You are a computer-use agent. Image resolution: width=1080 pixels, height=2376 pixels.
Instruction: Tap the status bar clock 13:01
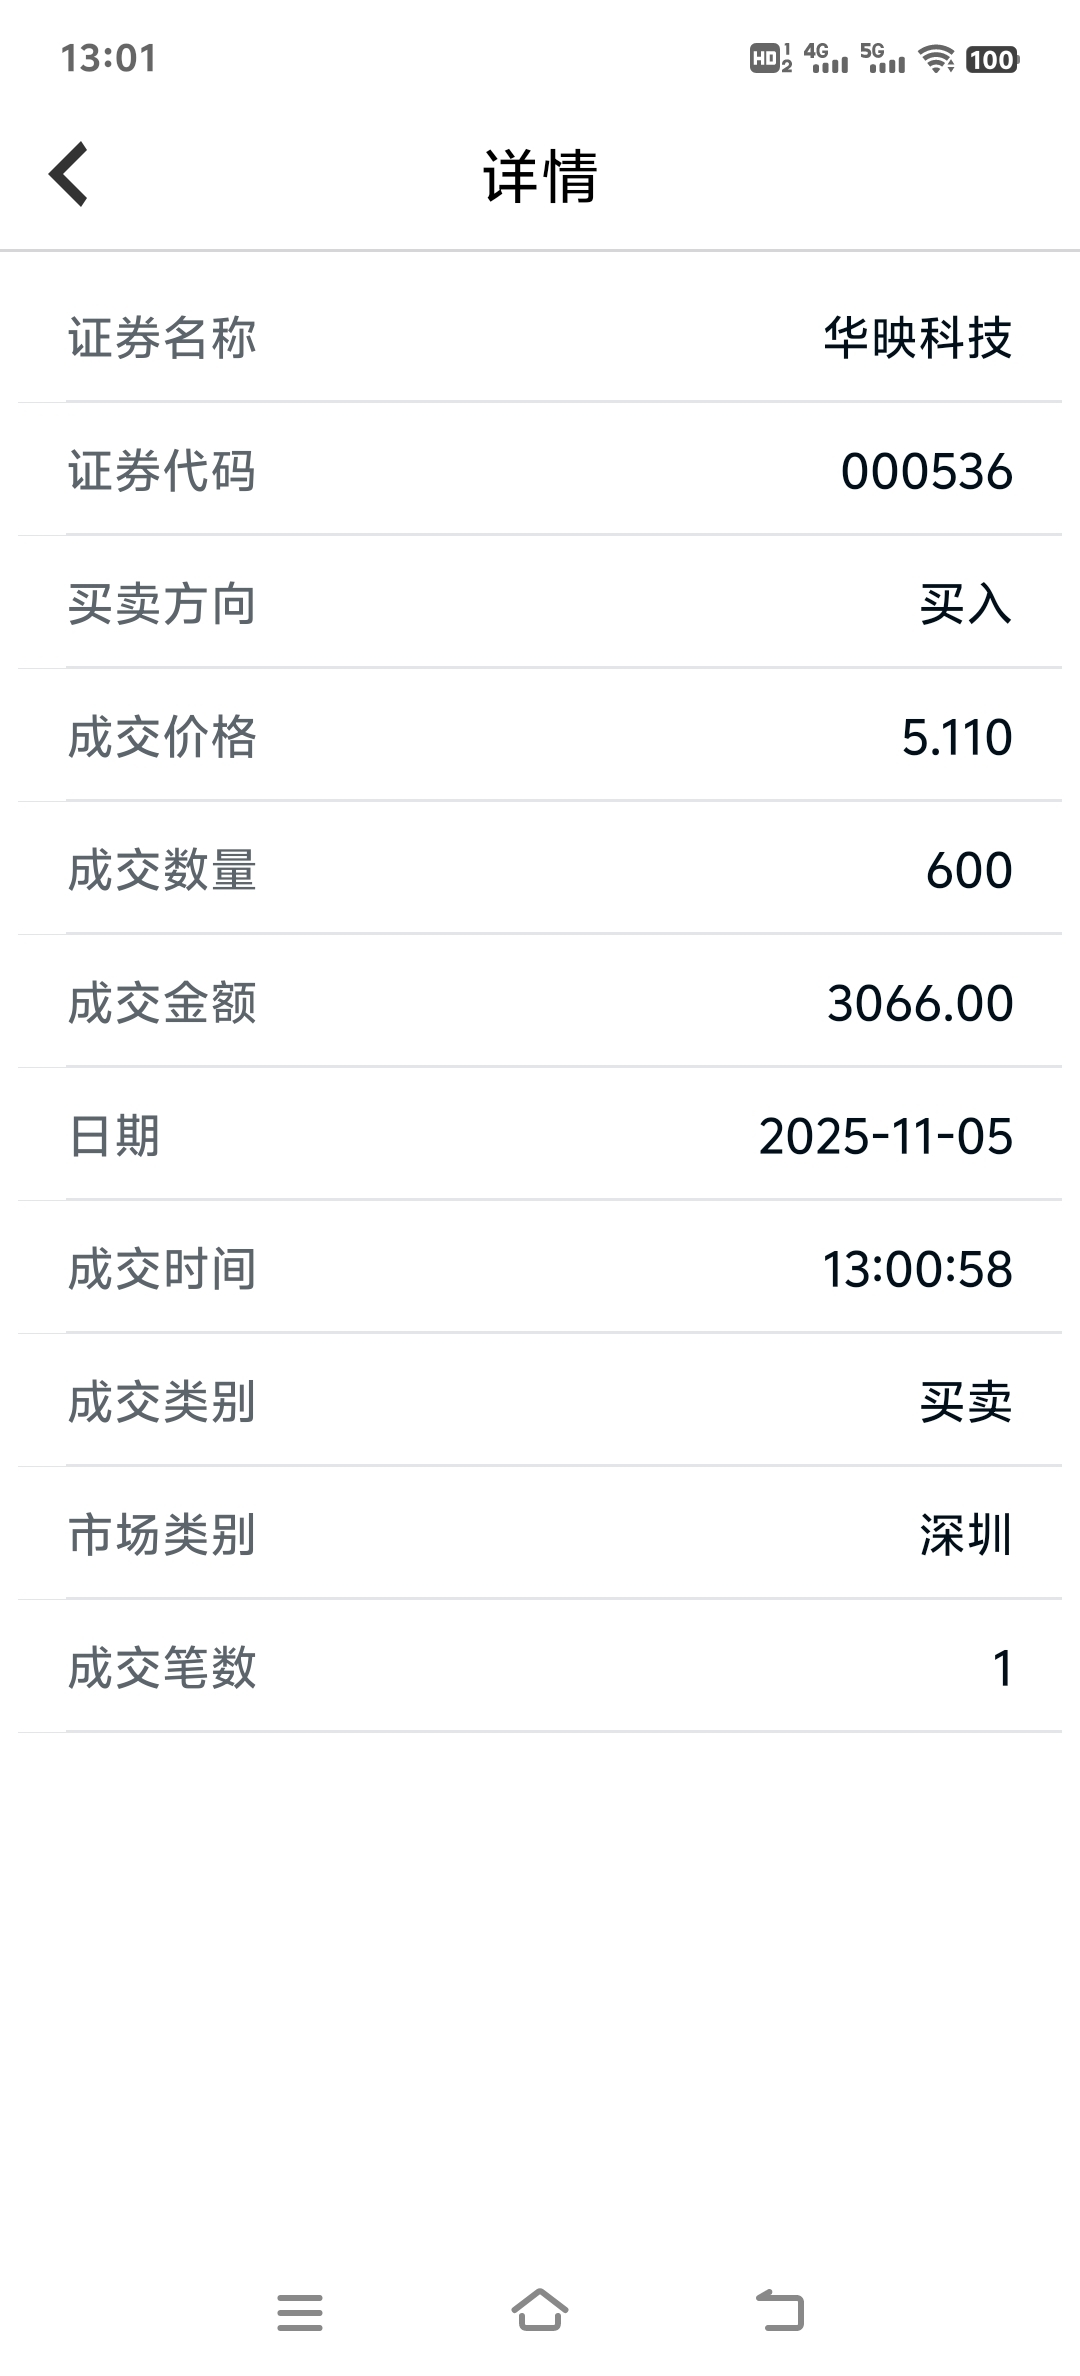tap(108, 59)
